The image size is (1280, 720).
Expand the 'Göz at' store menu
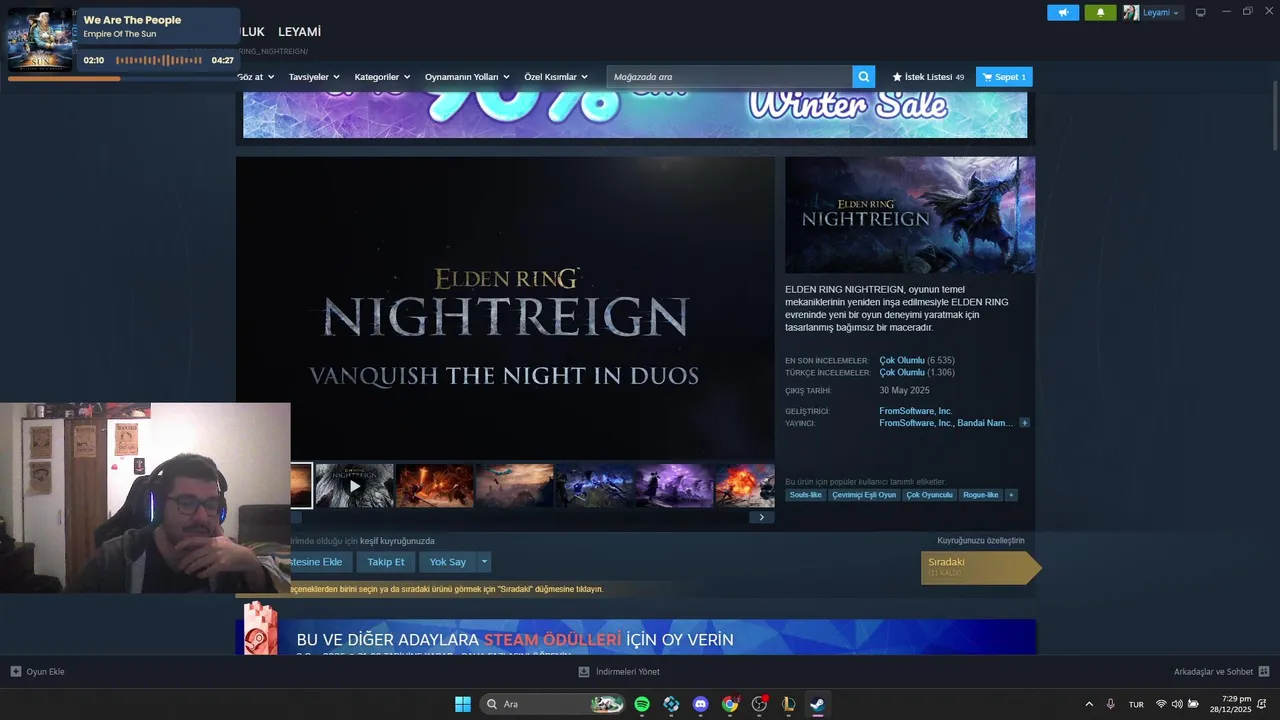click(255, 77)
